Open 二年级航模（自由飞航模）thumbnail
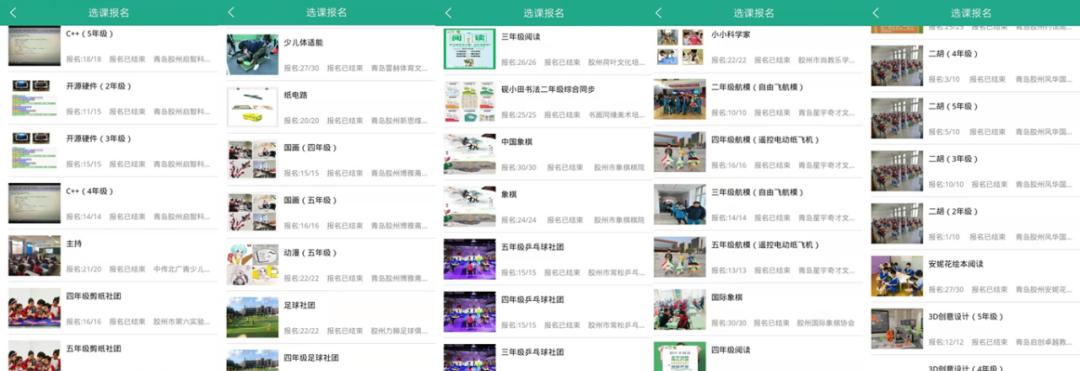This screenshot has width=1080, height=371. (680, 99)
